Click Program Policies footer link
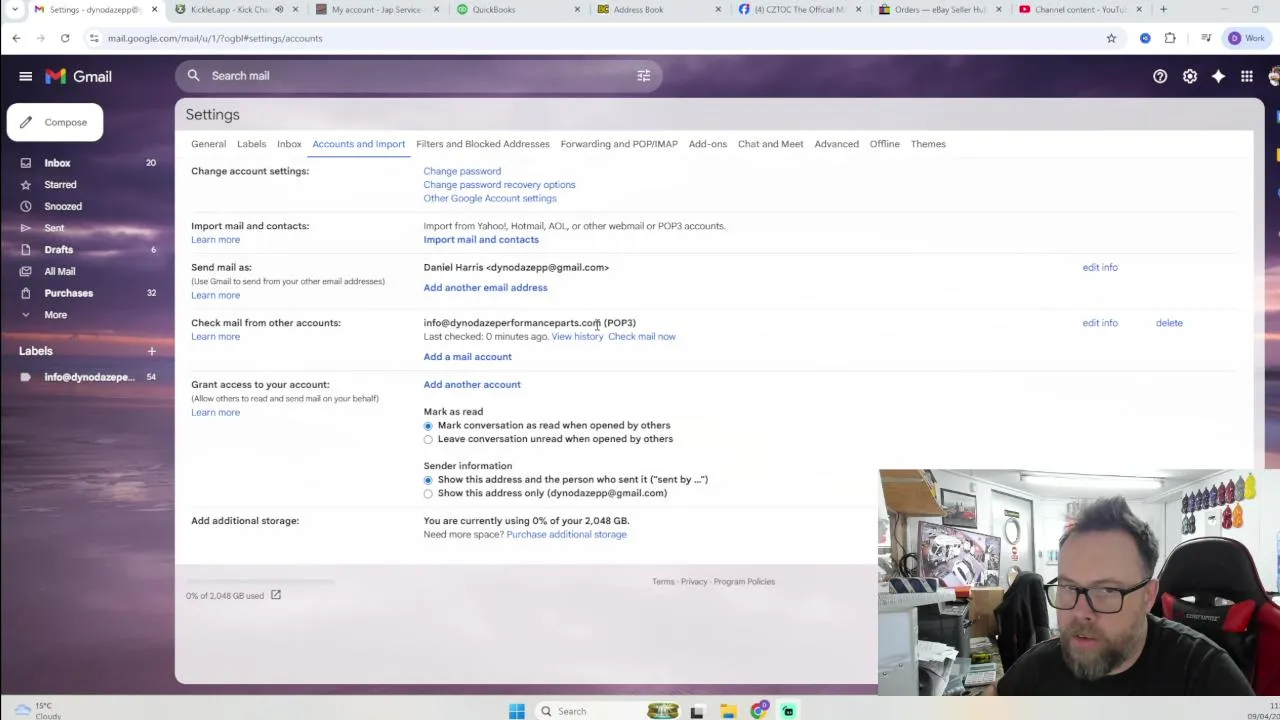 (x=744, y=582)
